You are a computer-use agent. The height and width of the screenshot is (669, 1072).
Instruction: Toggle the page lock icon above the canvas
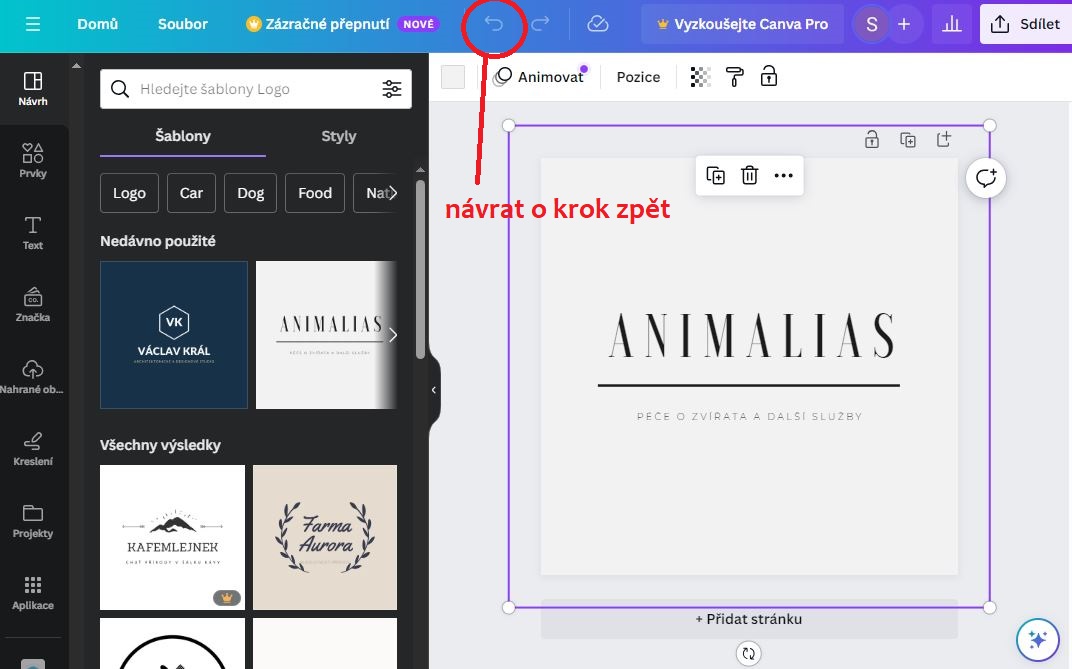pos(871,139)
